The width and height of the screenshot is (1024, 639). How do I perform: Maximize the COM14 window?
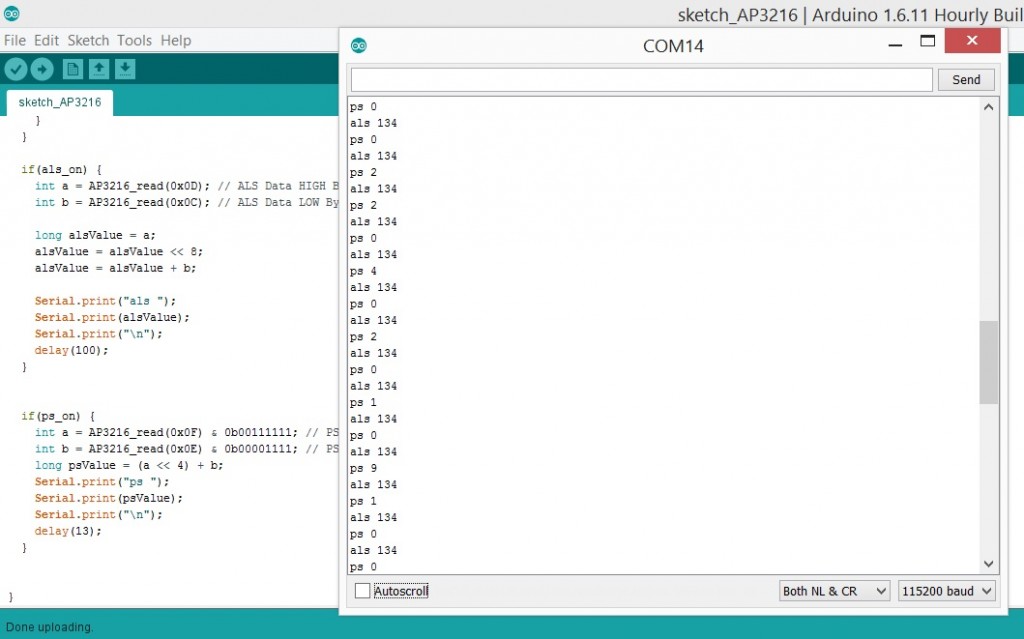pyautogui.click(x=927, y=41)
